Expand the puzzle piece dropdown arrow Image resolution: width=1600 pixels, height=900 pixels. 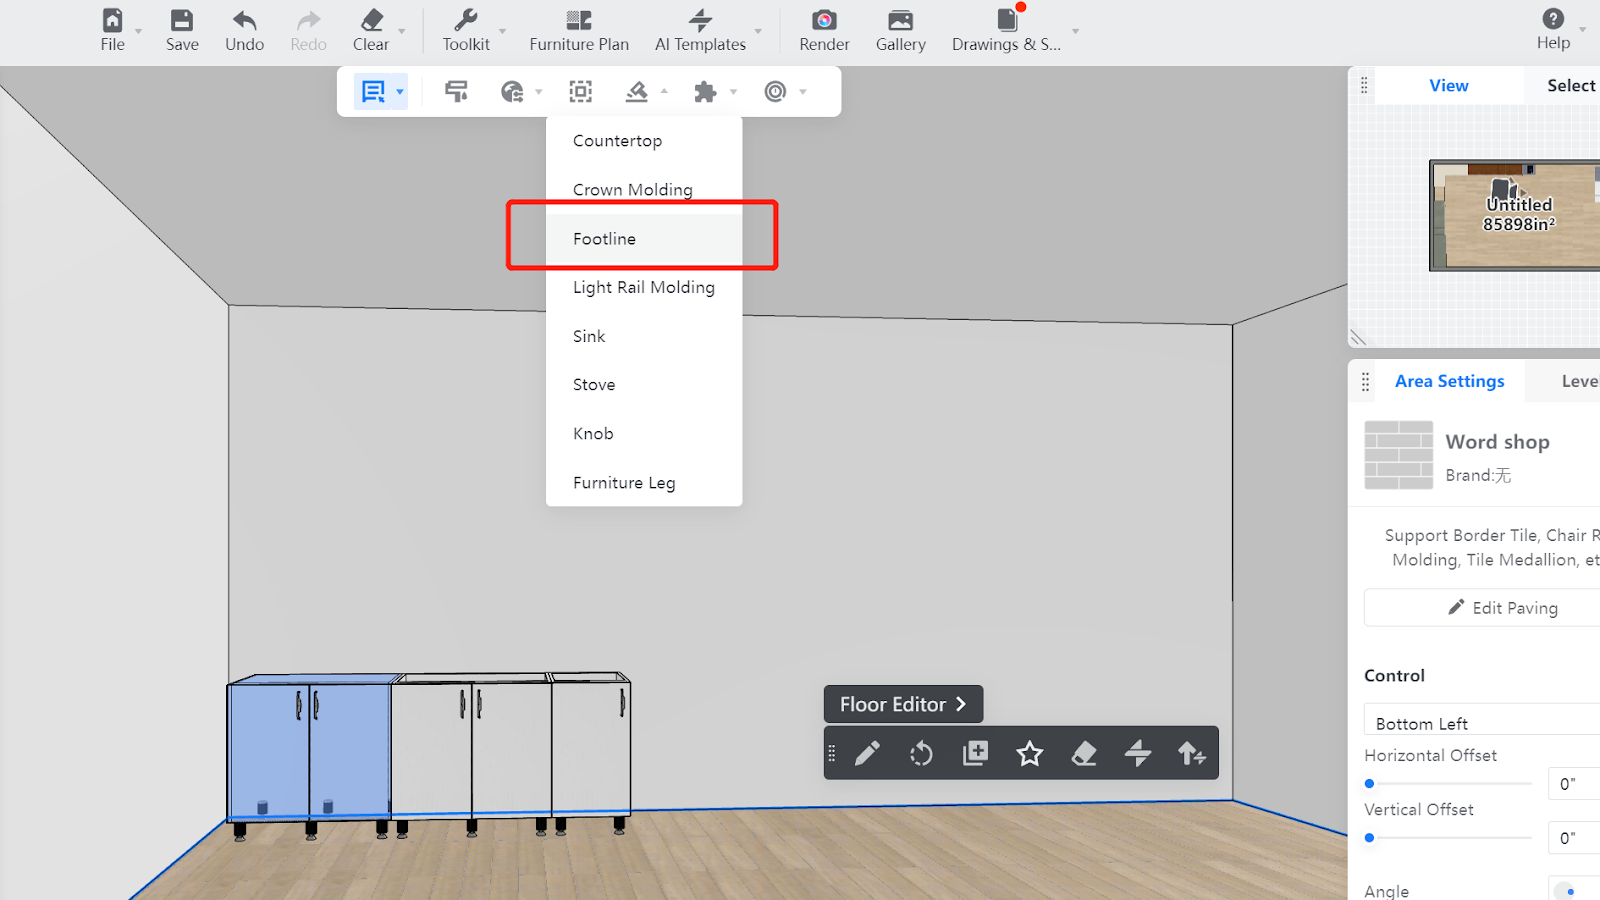point(733,92)
